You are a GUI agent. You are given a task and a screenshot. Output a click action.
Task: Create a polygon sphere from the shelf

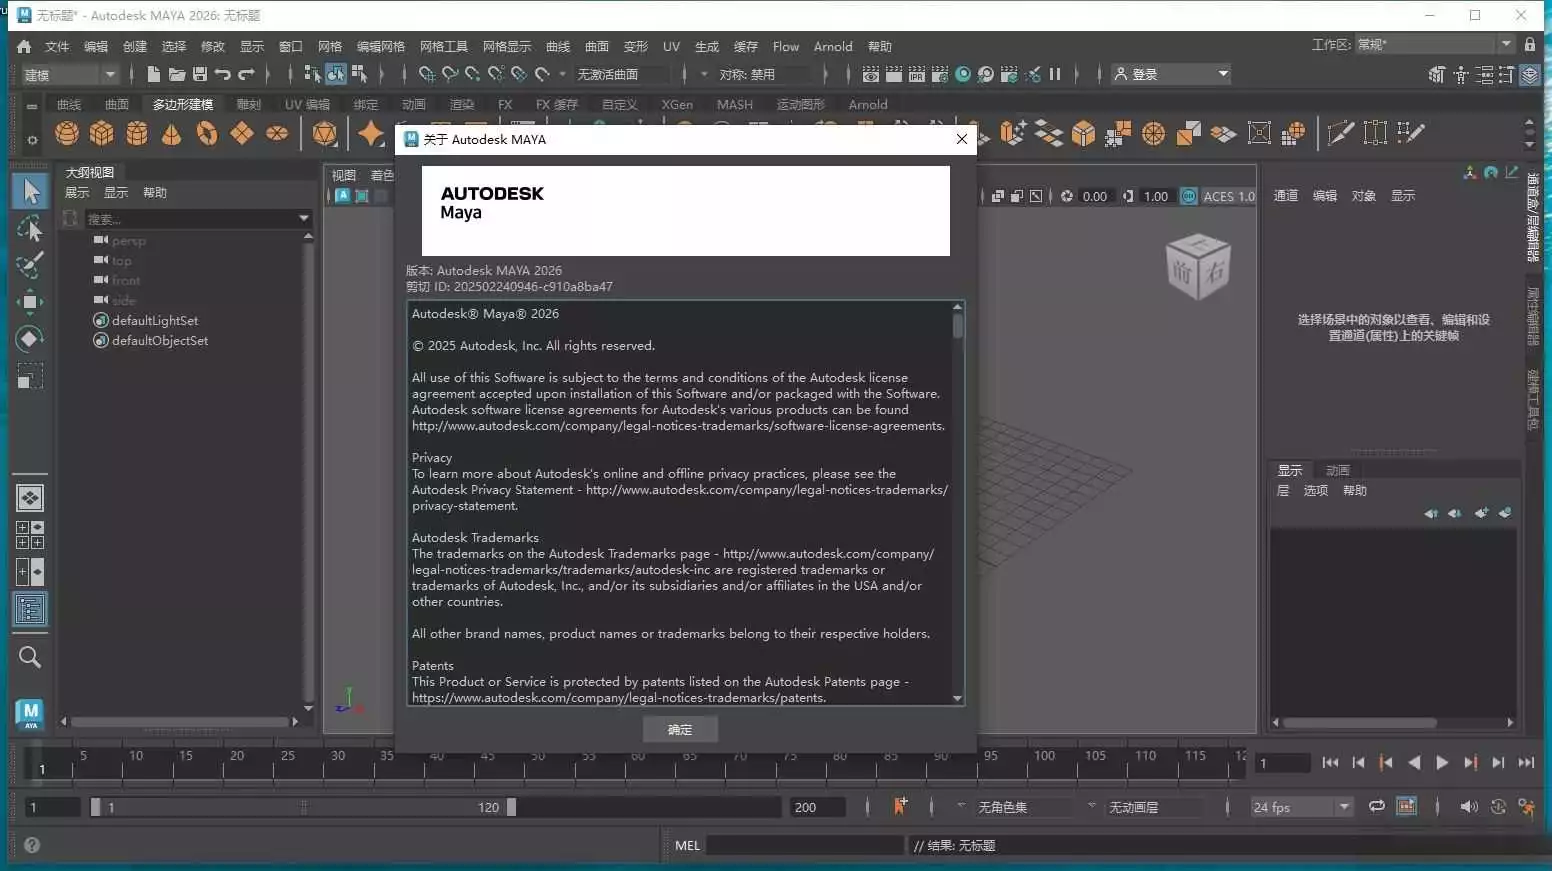click(x=67, y=133)
